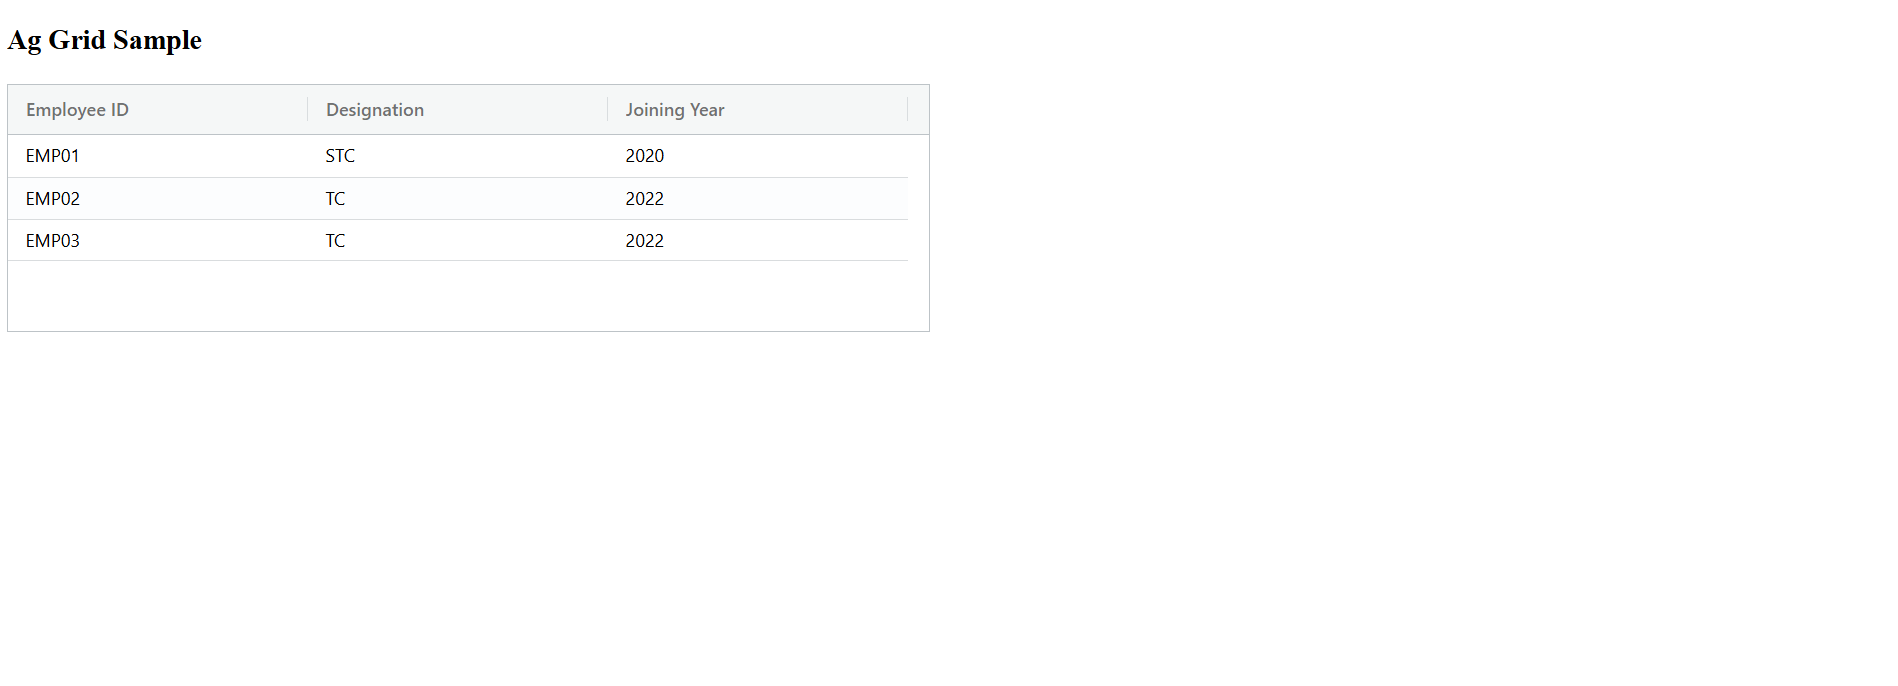Select the 2022 cell in EMP03 row
Screen dimensions: 1898x686
[x=645, y=241]
